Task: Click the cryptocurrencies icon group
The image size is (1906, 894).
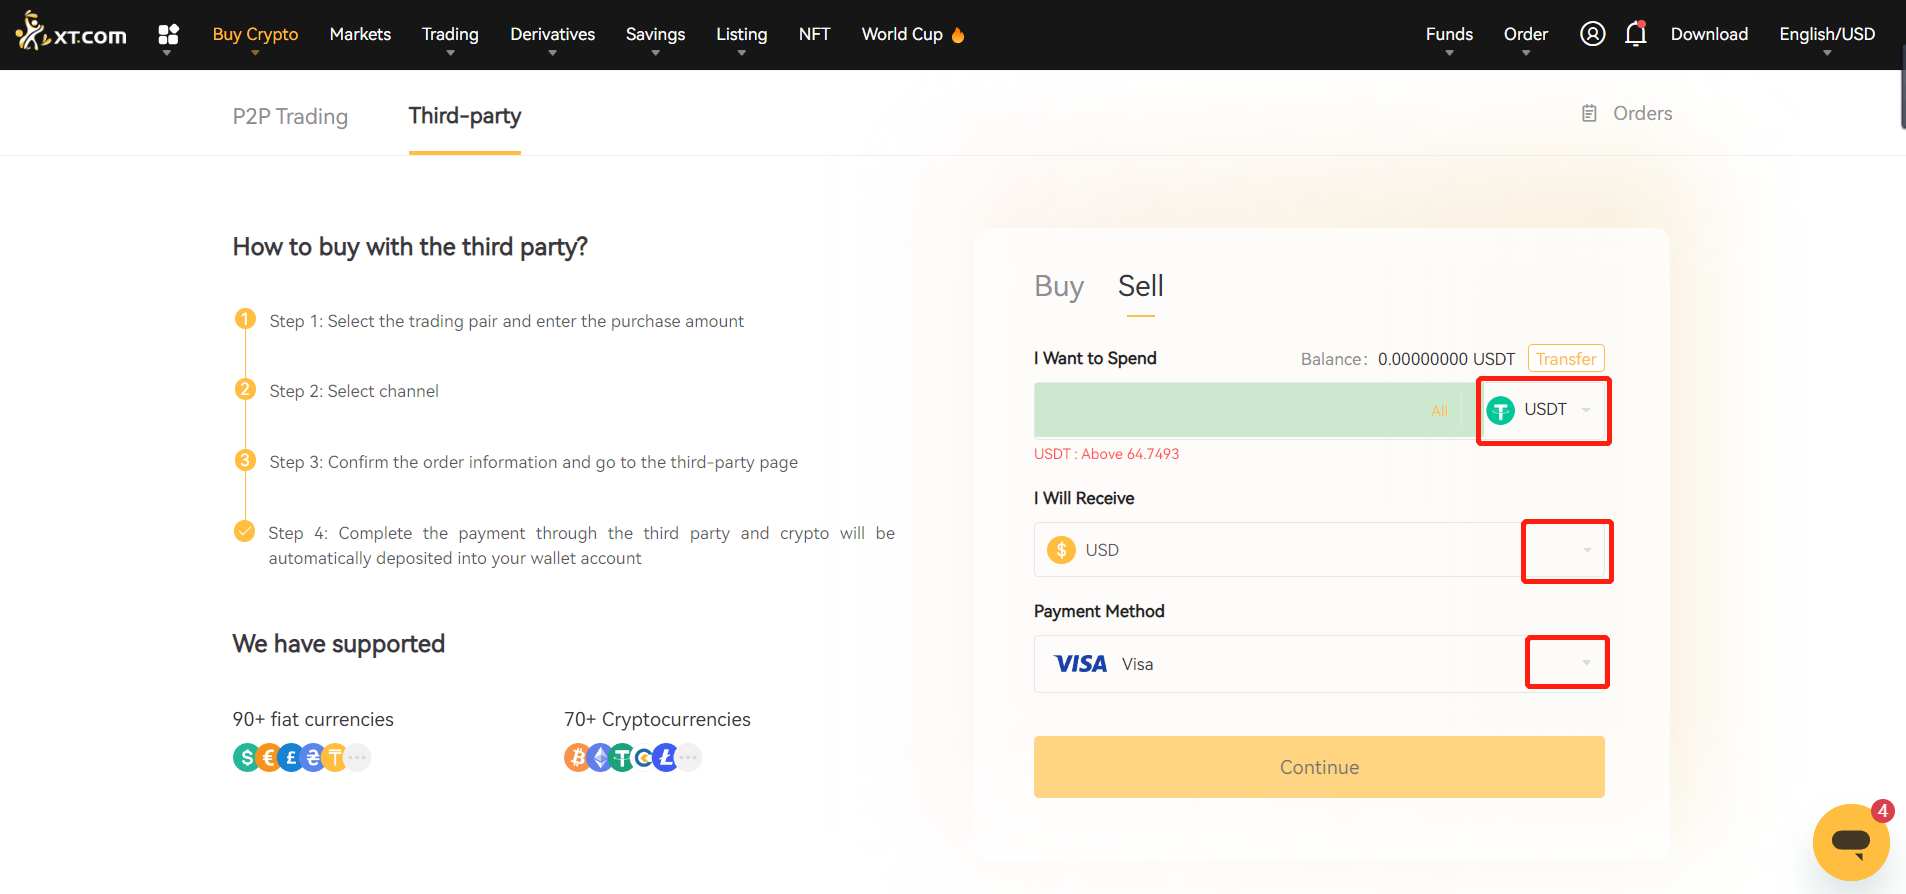Action: point(633,758)
